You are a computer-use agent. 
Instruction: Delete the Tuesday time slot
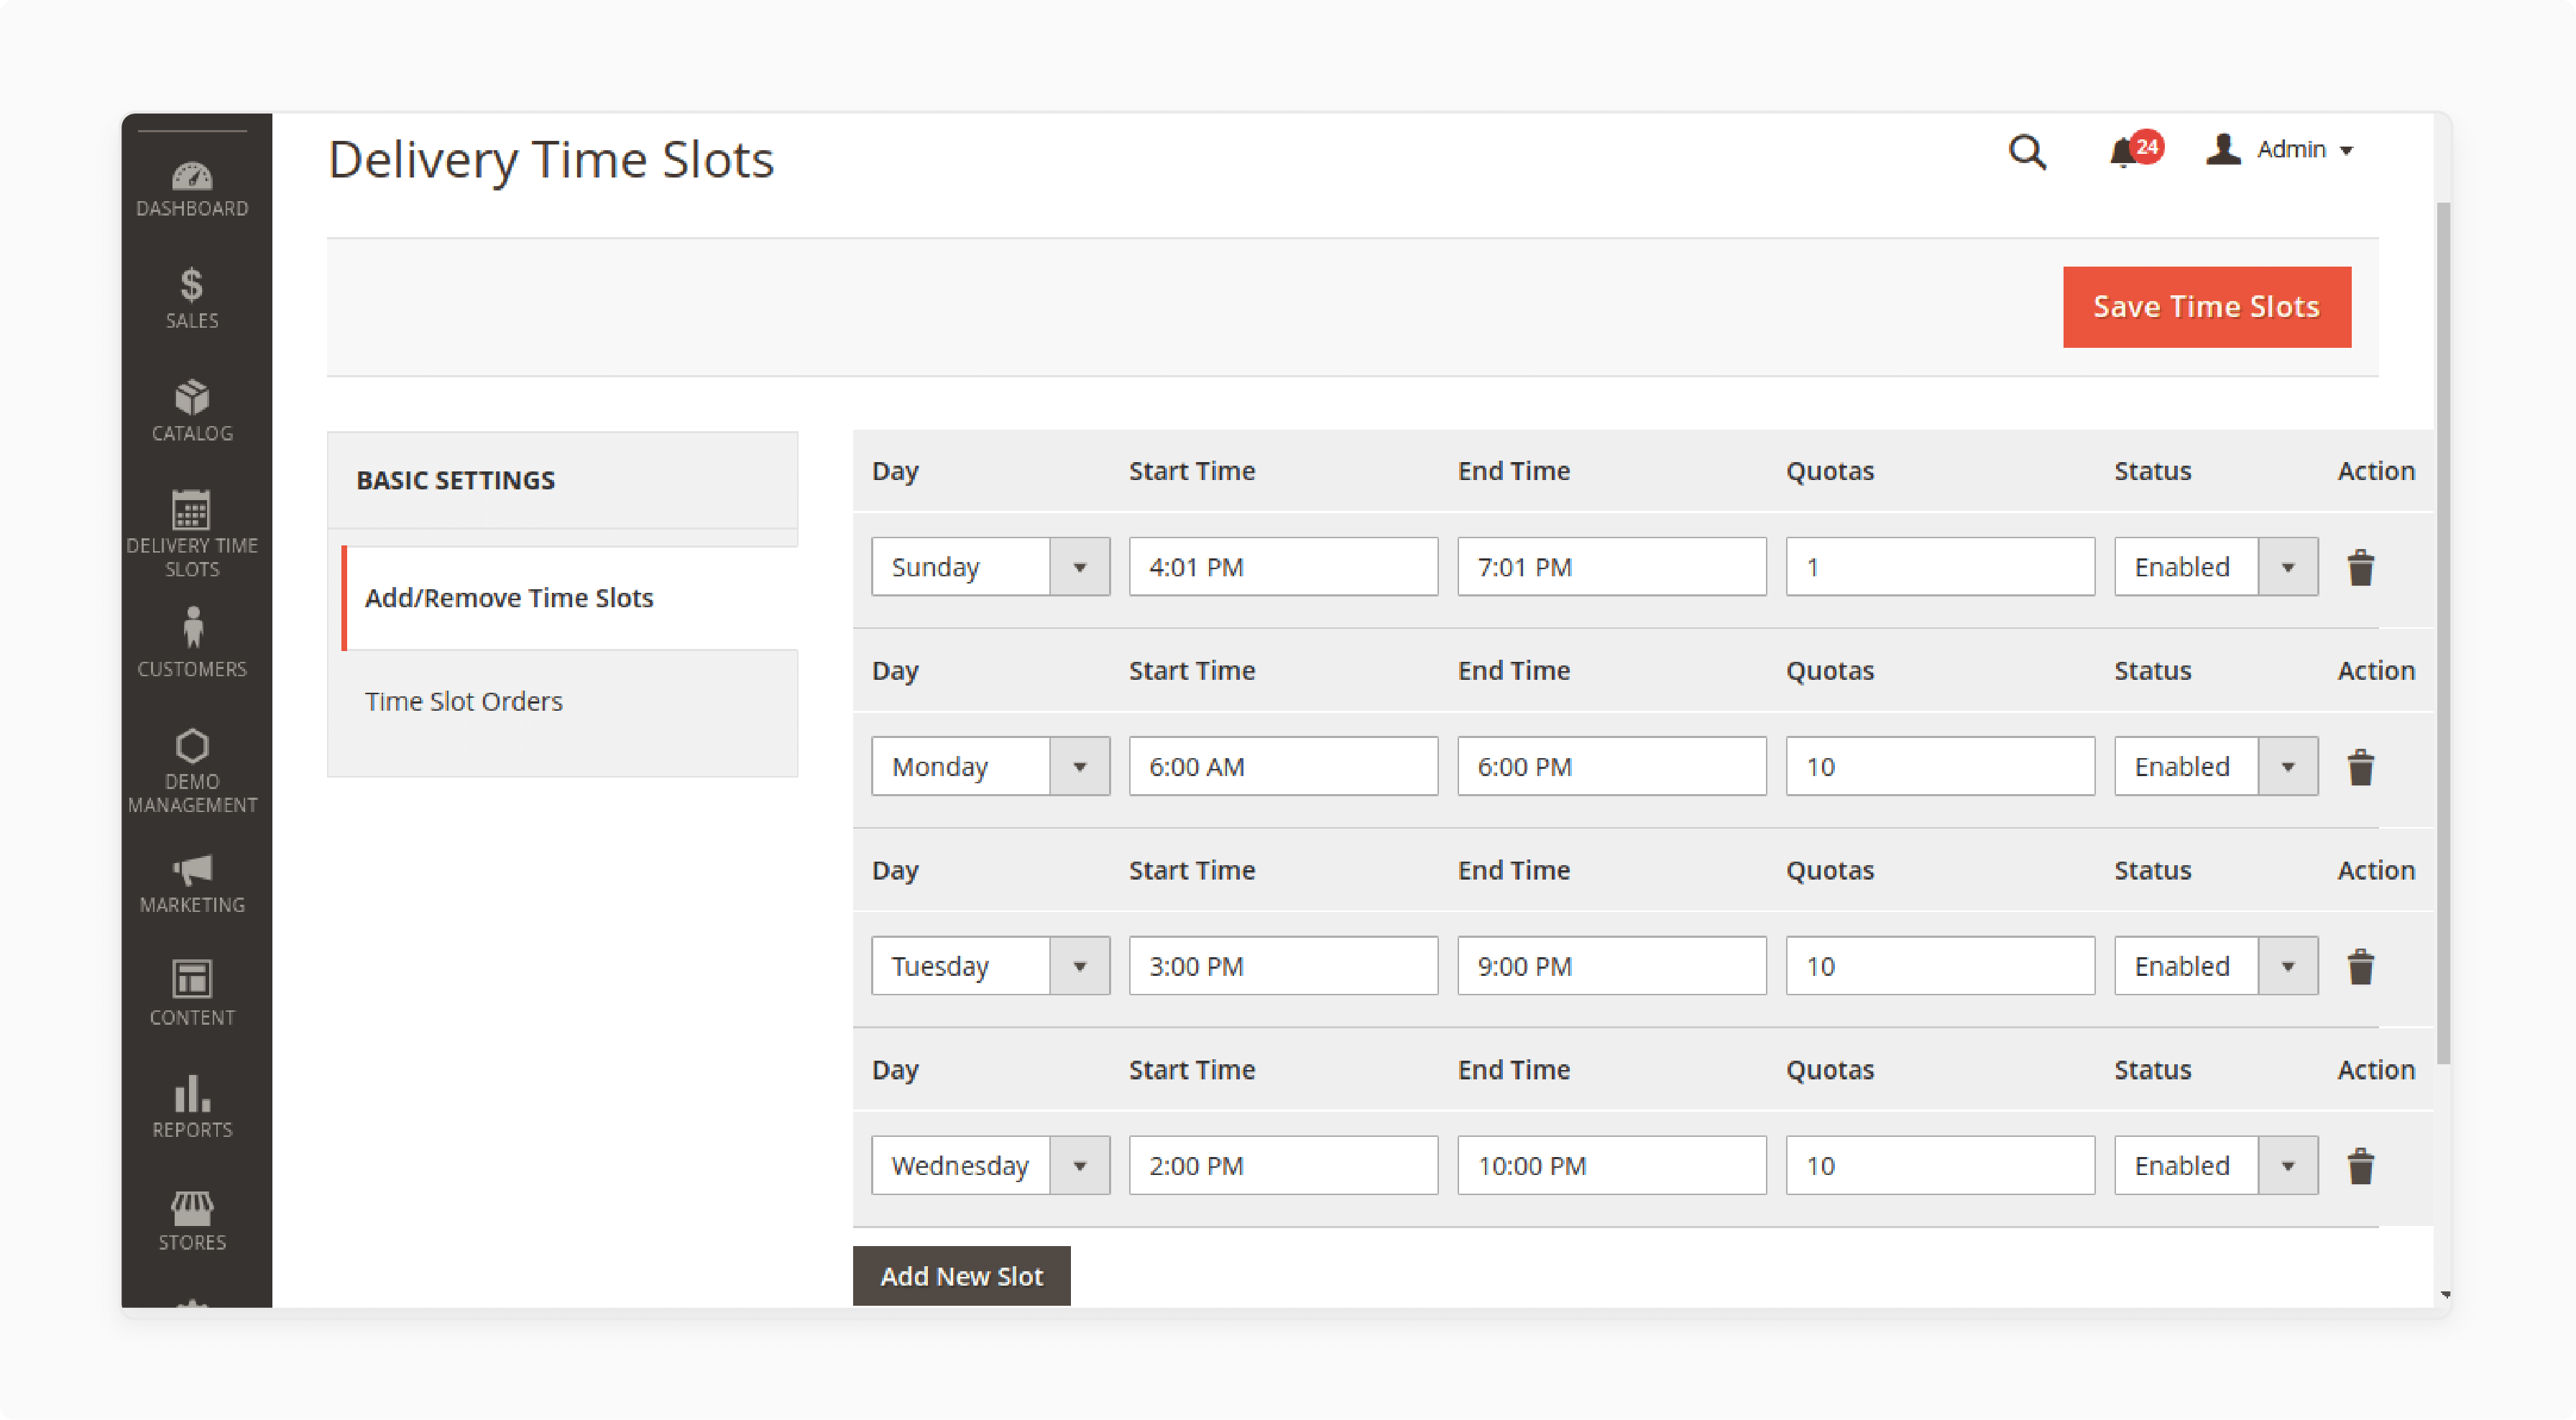coord(2360,966)
